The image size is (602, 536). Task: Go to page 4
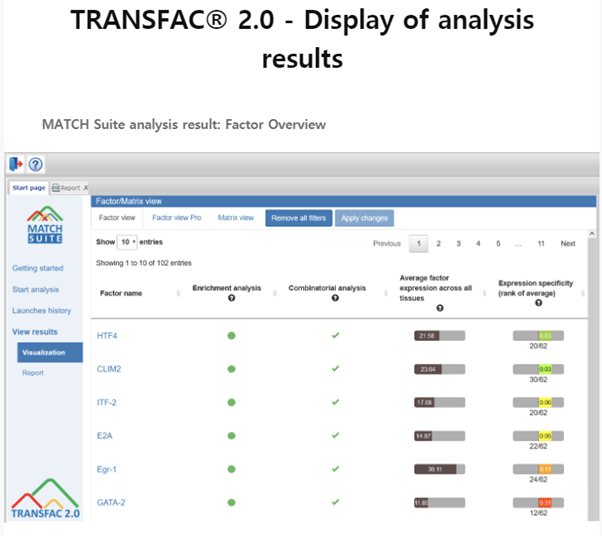(478, 243)
